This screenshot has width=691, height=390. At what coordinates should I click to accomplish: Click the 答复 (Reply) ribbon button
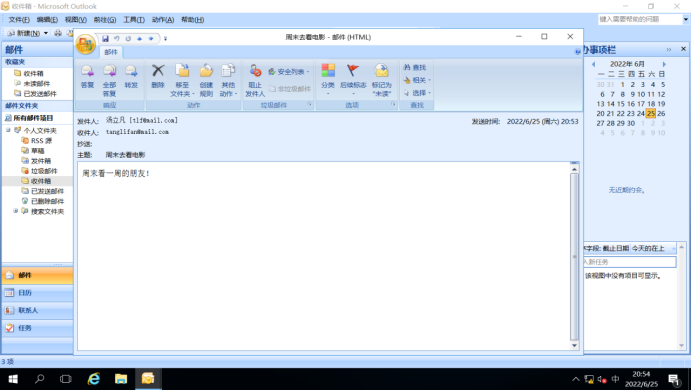point(87,76)
